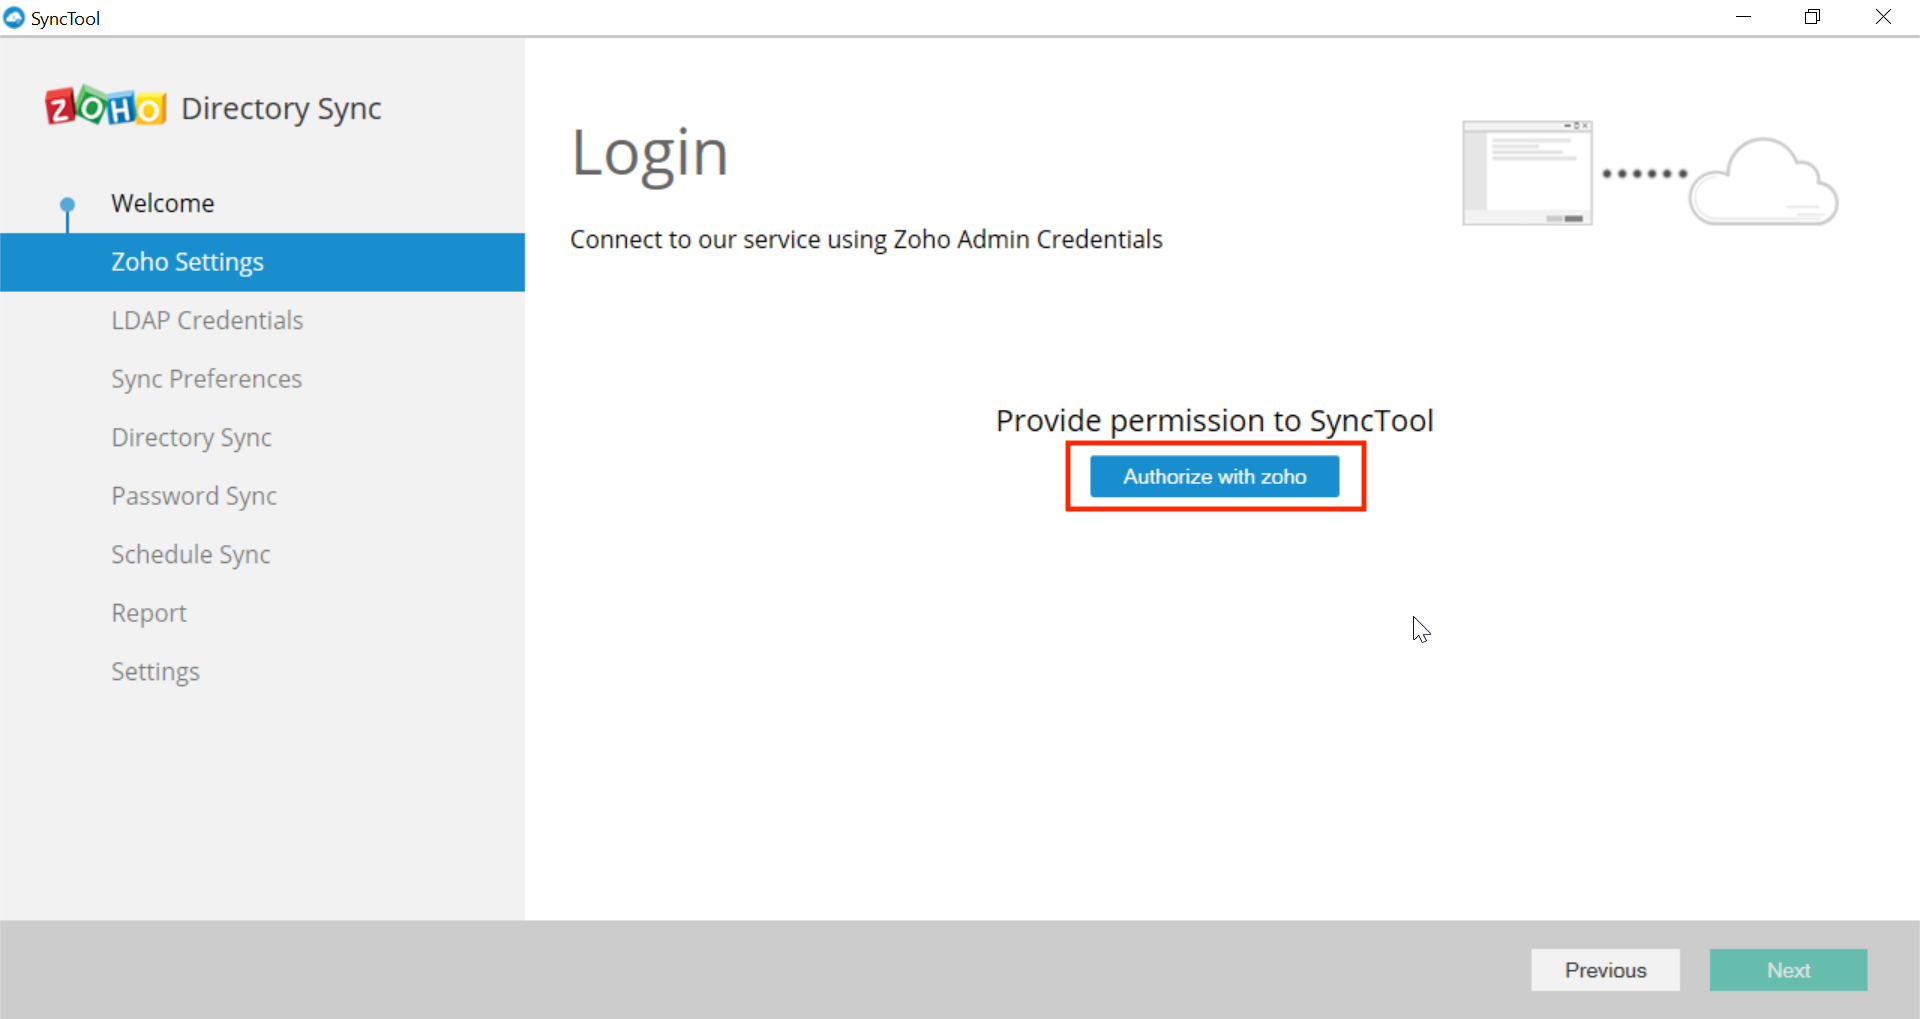Viewport: 1920px width, 1019px height.
Task: Click the highlighted Zoho Settings entry
Action: coord(186,261)
